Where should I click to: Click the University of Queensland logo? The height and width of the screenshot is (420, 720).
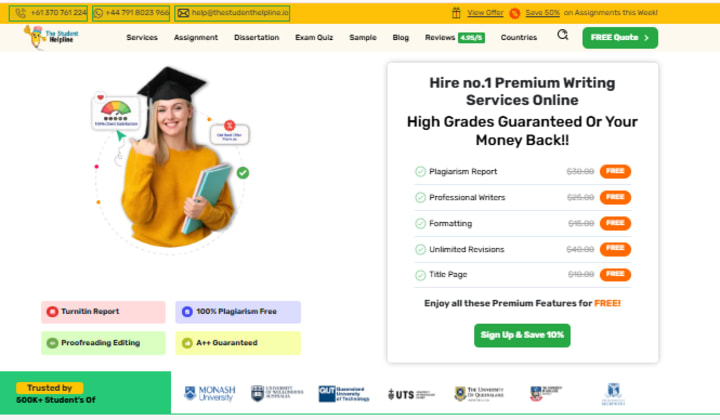(x=479, y=394)
